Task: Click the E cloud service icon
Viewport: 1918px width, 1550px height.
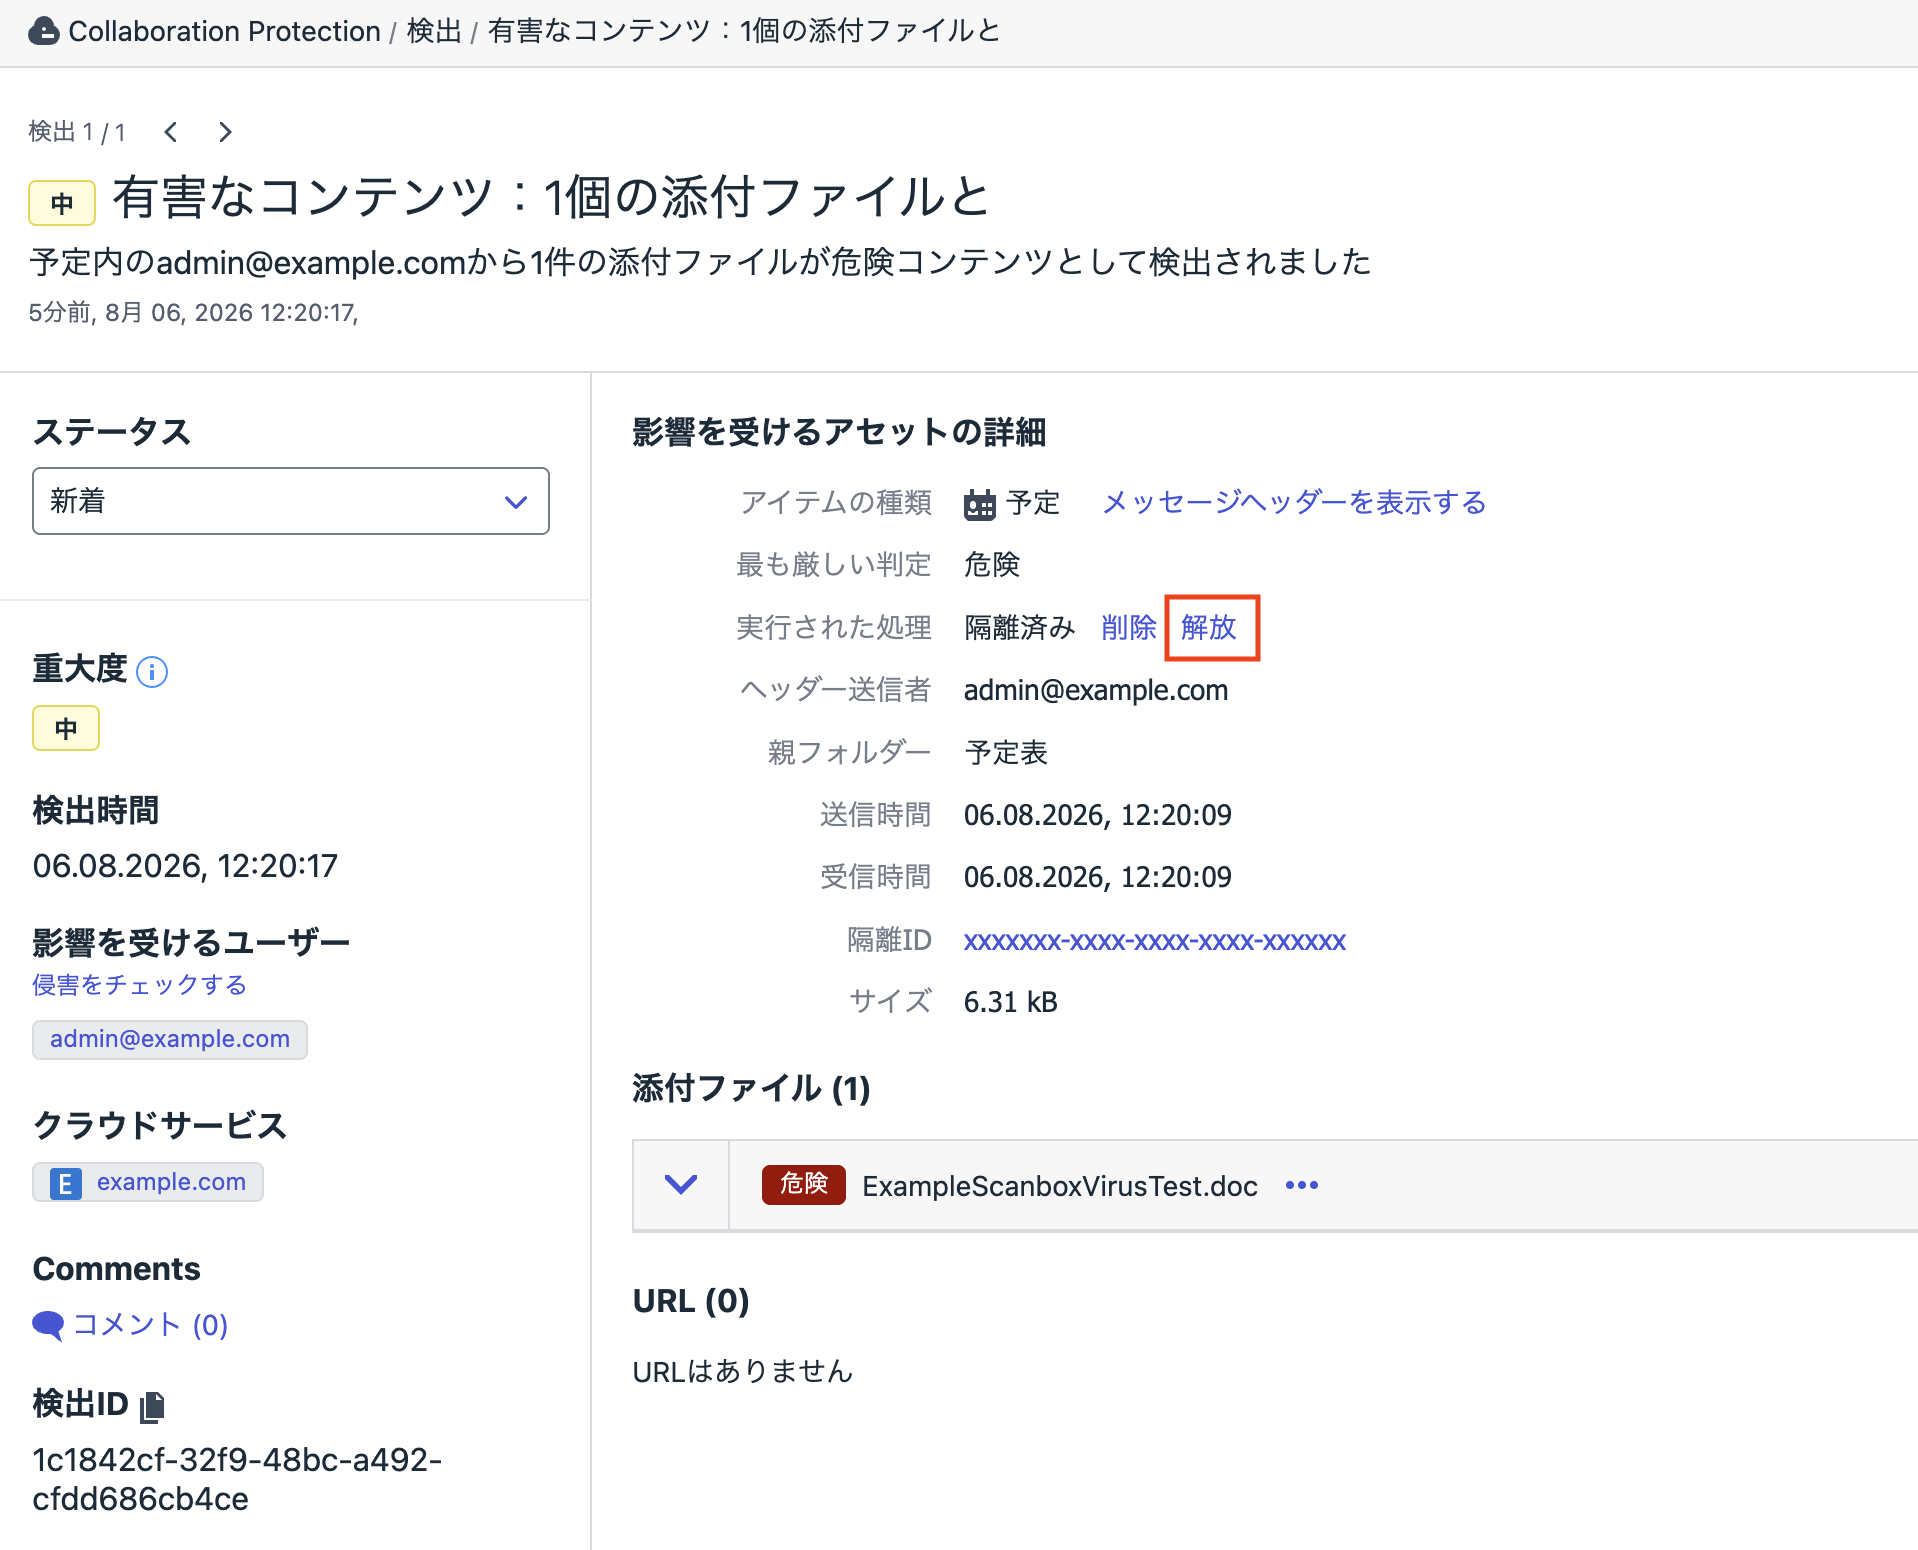Action: coord(66,1183)
